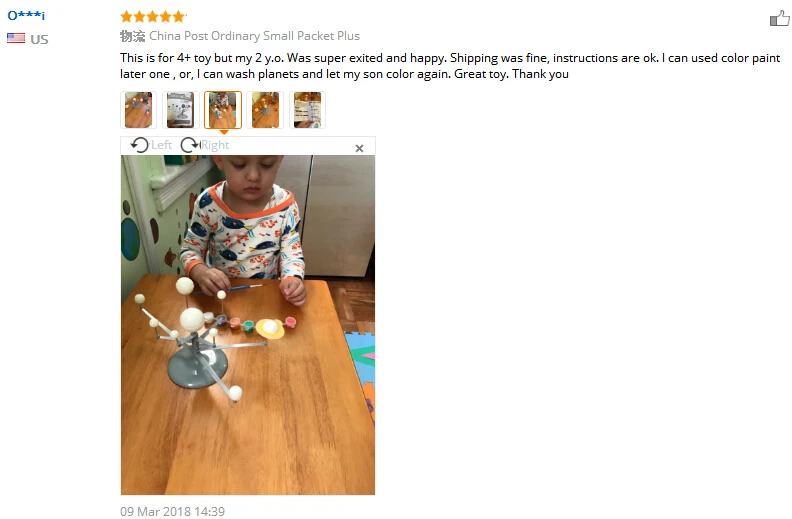Click the thumbs-up helpful icon
Image resolution: width=792 pixels, height=519 pixels.
(x=779, y=19)
